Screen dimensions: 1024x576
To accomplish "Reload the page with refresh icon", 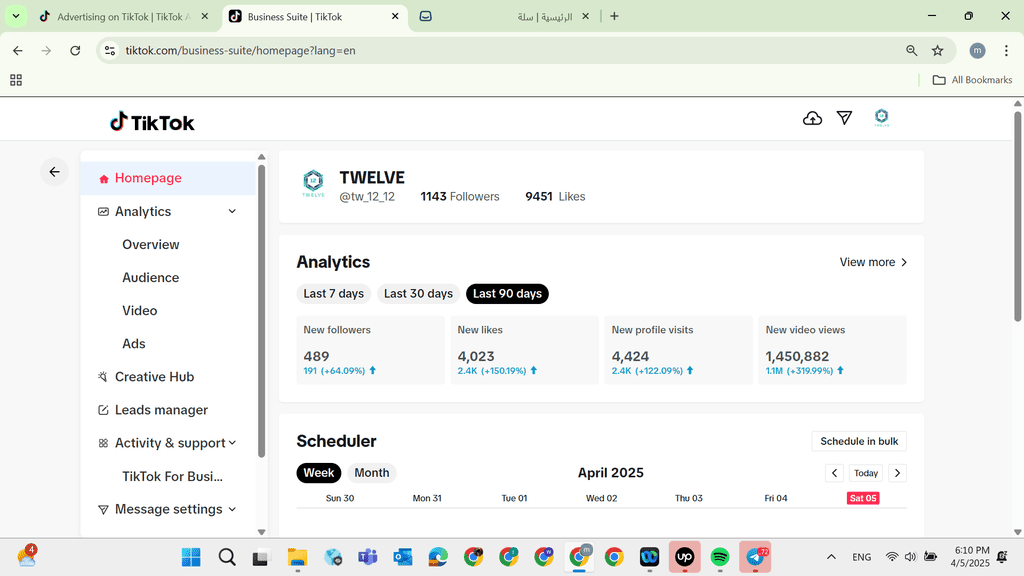I will pos(75,50).
